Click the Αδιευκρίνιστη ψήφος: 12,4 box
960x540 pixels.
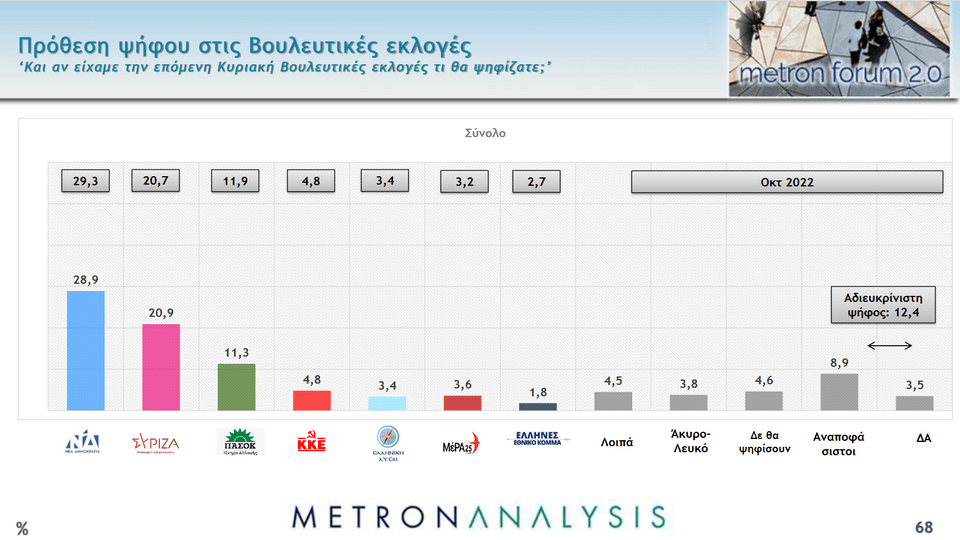(883, 305)
